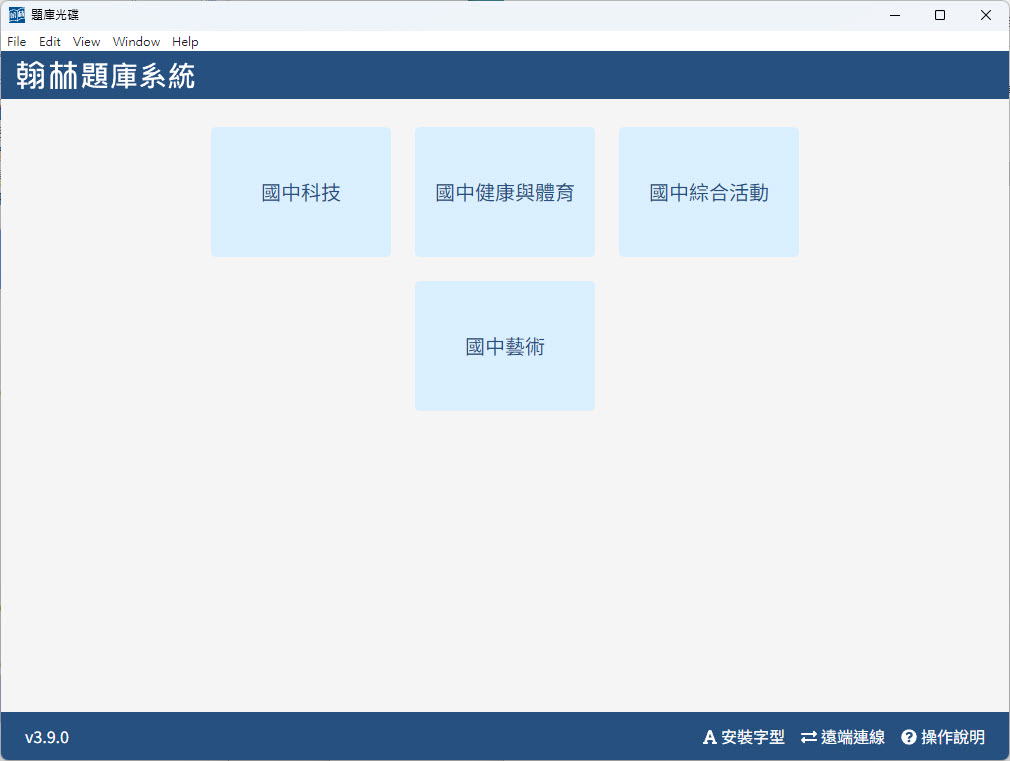Click the 翰林題庫系統 header title
The height and width of the screenshot is (761, 1010).
coord(106,75)
